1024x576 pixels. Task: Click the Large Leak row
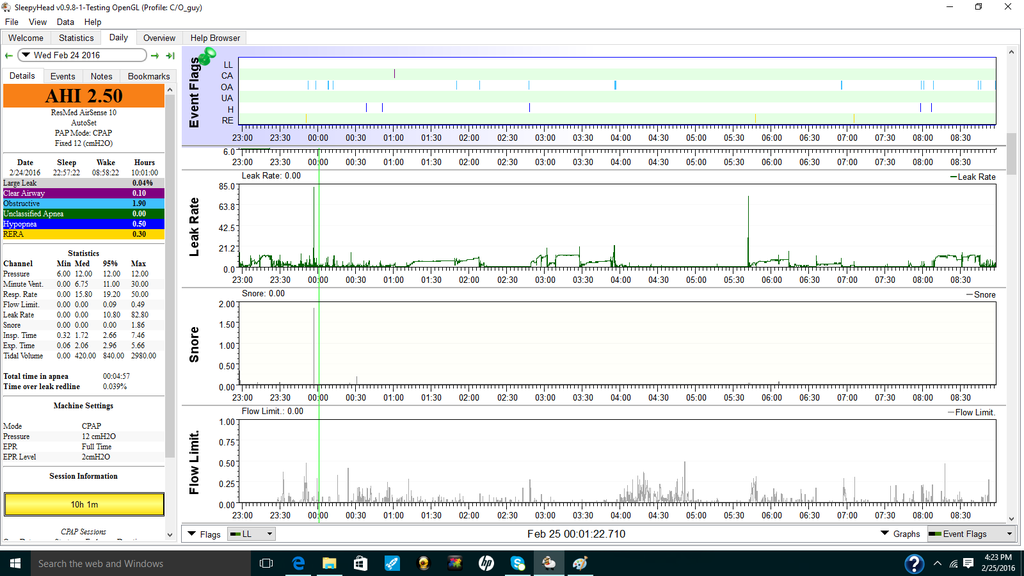click(x=84, y=183)
